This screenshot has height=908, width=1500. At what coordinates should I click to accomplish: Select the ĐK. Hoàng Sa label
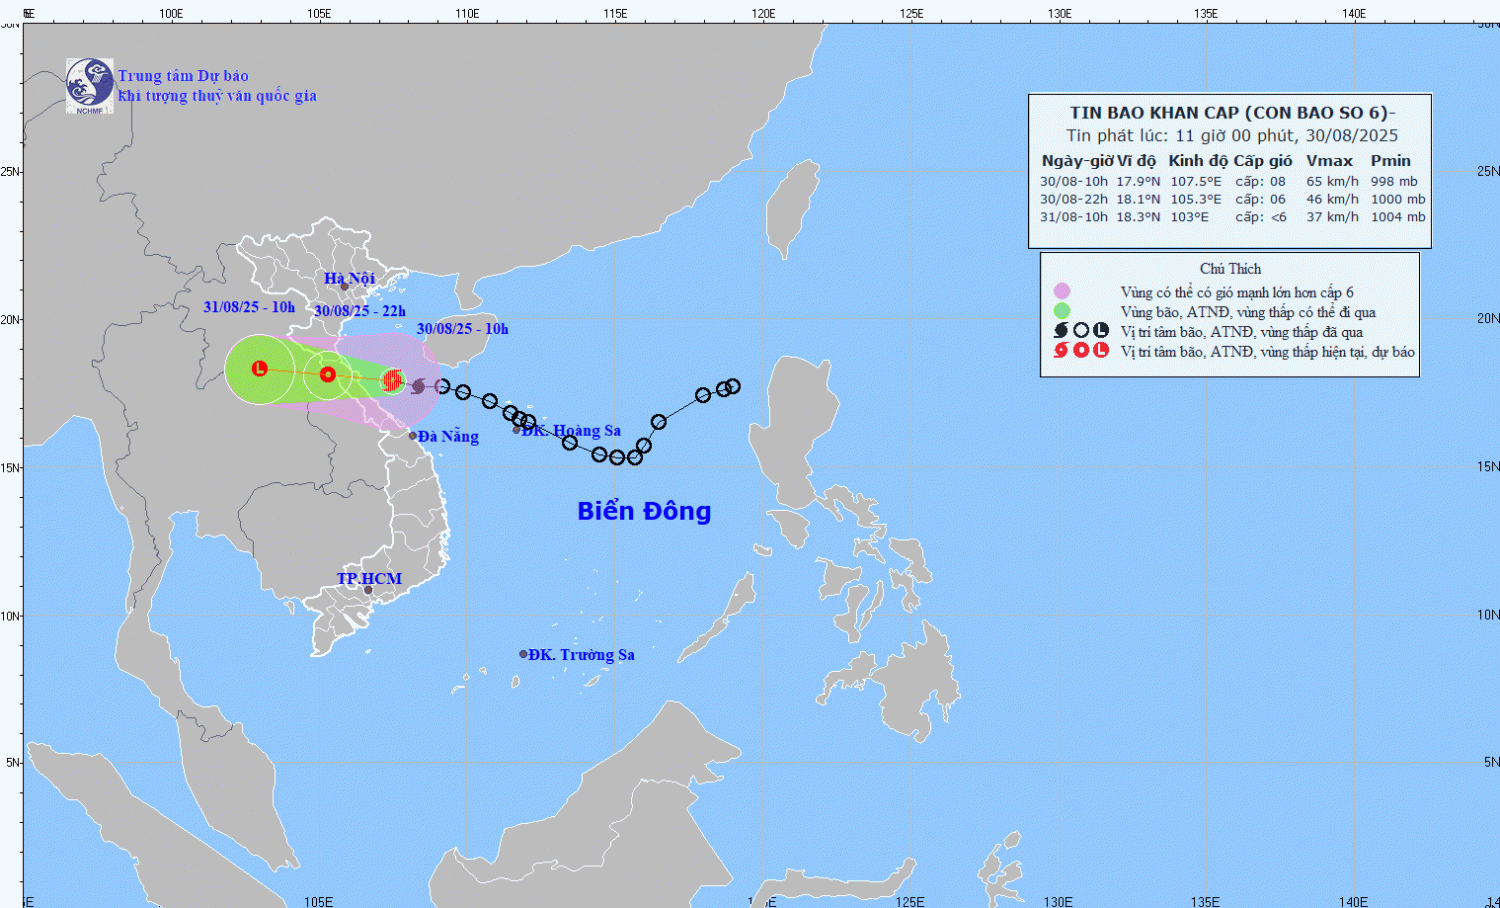click(x=571, y=431)
